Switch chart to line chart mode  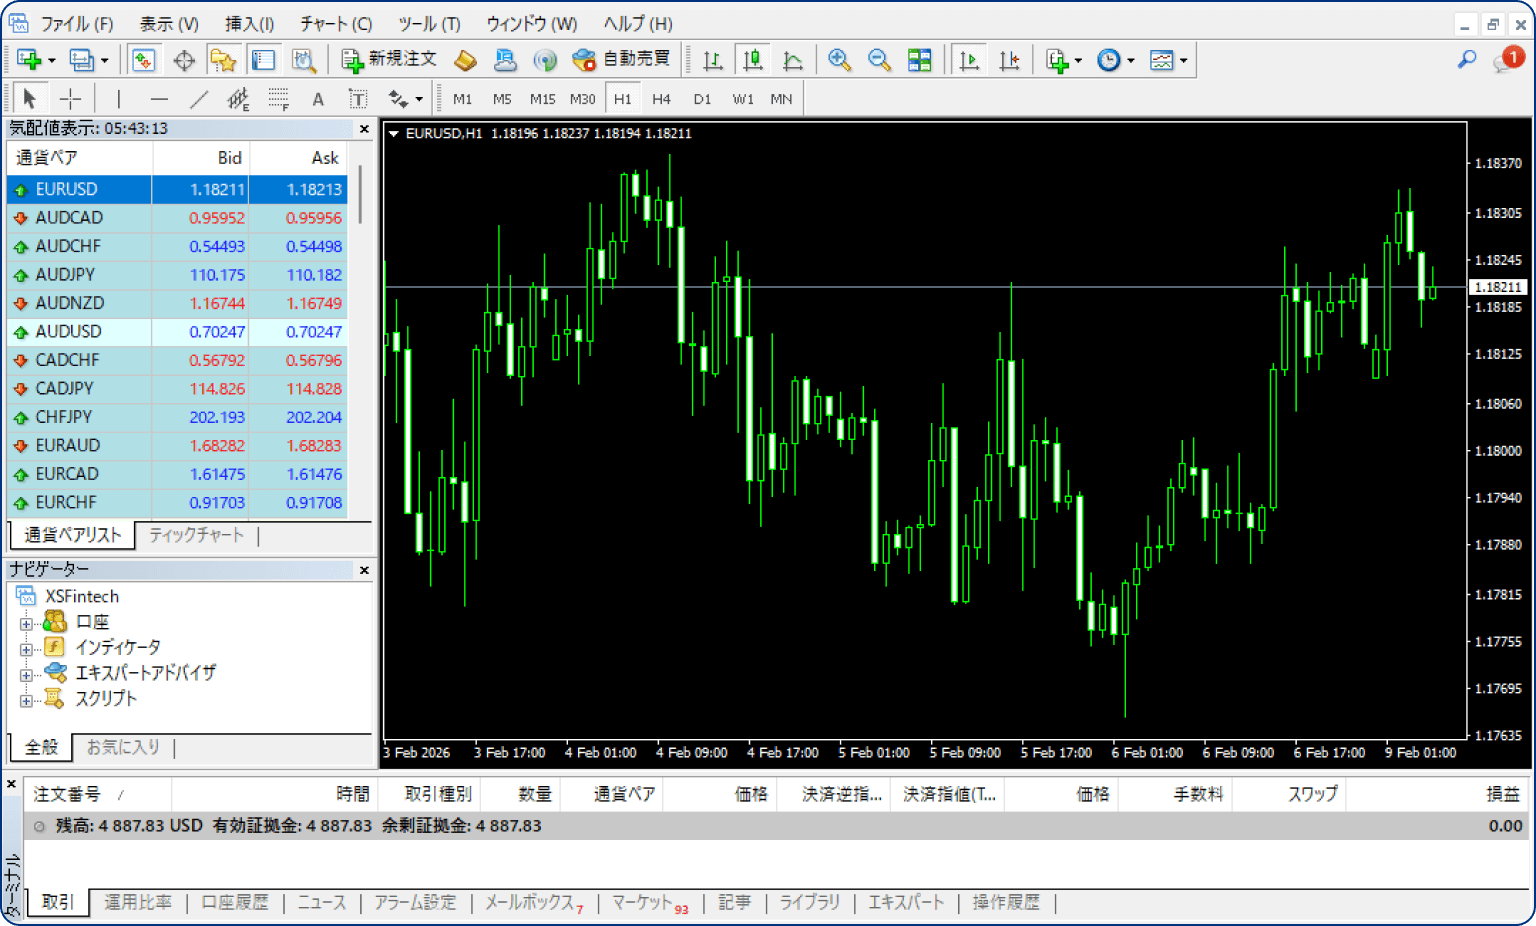[793, 60]
